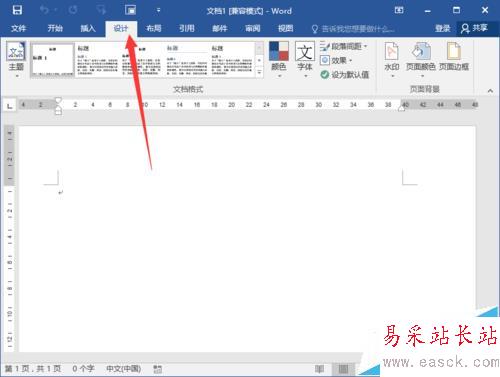Click the Tell Me search box with lightbulb

[x=353, y=29]
